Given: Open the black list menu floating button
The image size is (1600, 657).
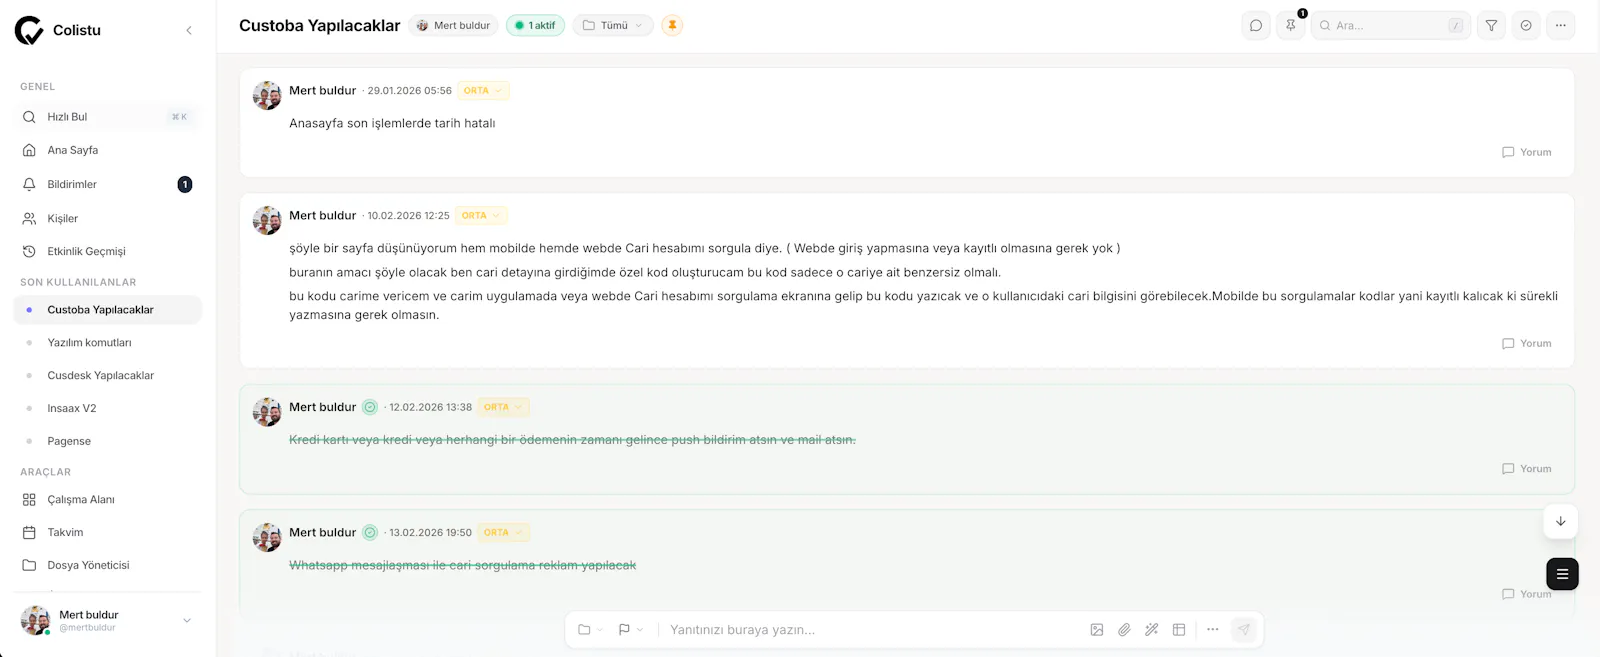Looking at the screenshot, I should click(1562, 574).
